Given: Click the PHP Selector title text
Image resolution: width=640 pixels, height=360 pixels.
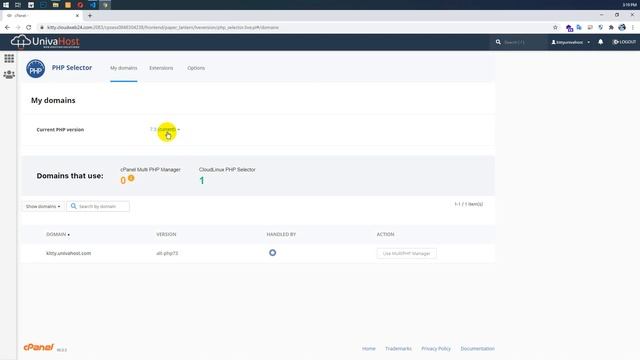Looking at the screenshot, I should tap(72, 68).
